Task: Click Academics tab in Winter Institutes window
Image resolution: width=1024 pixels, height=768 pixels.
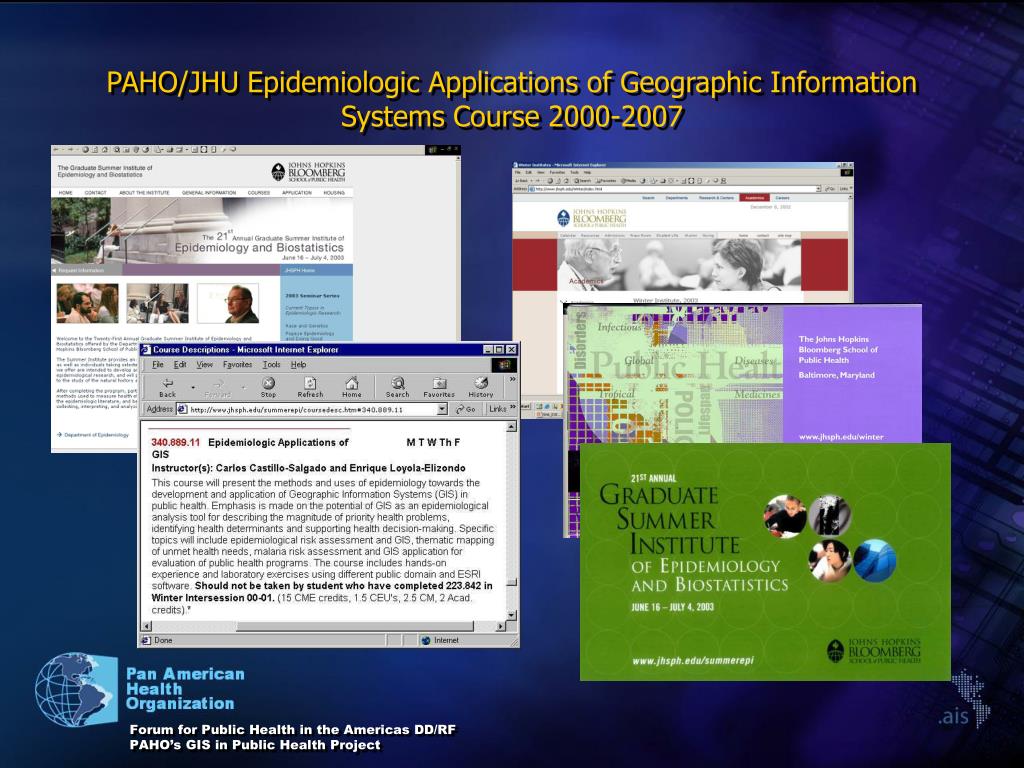Action: coord(754,198)
